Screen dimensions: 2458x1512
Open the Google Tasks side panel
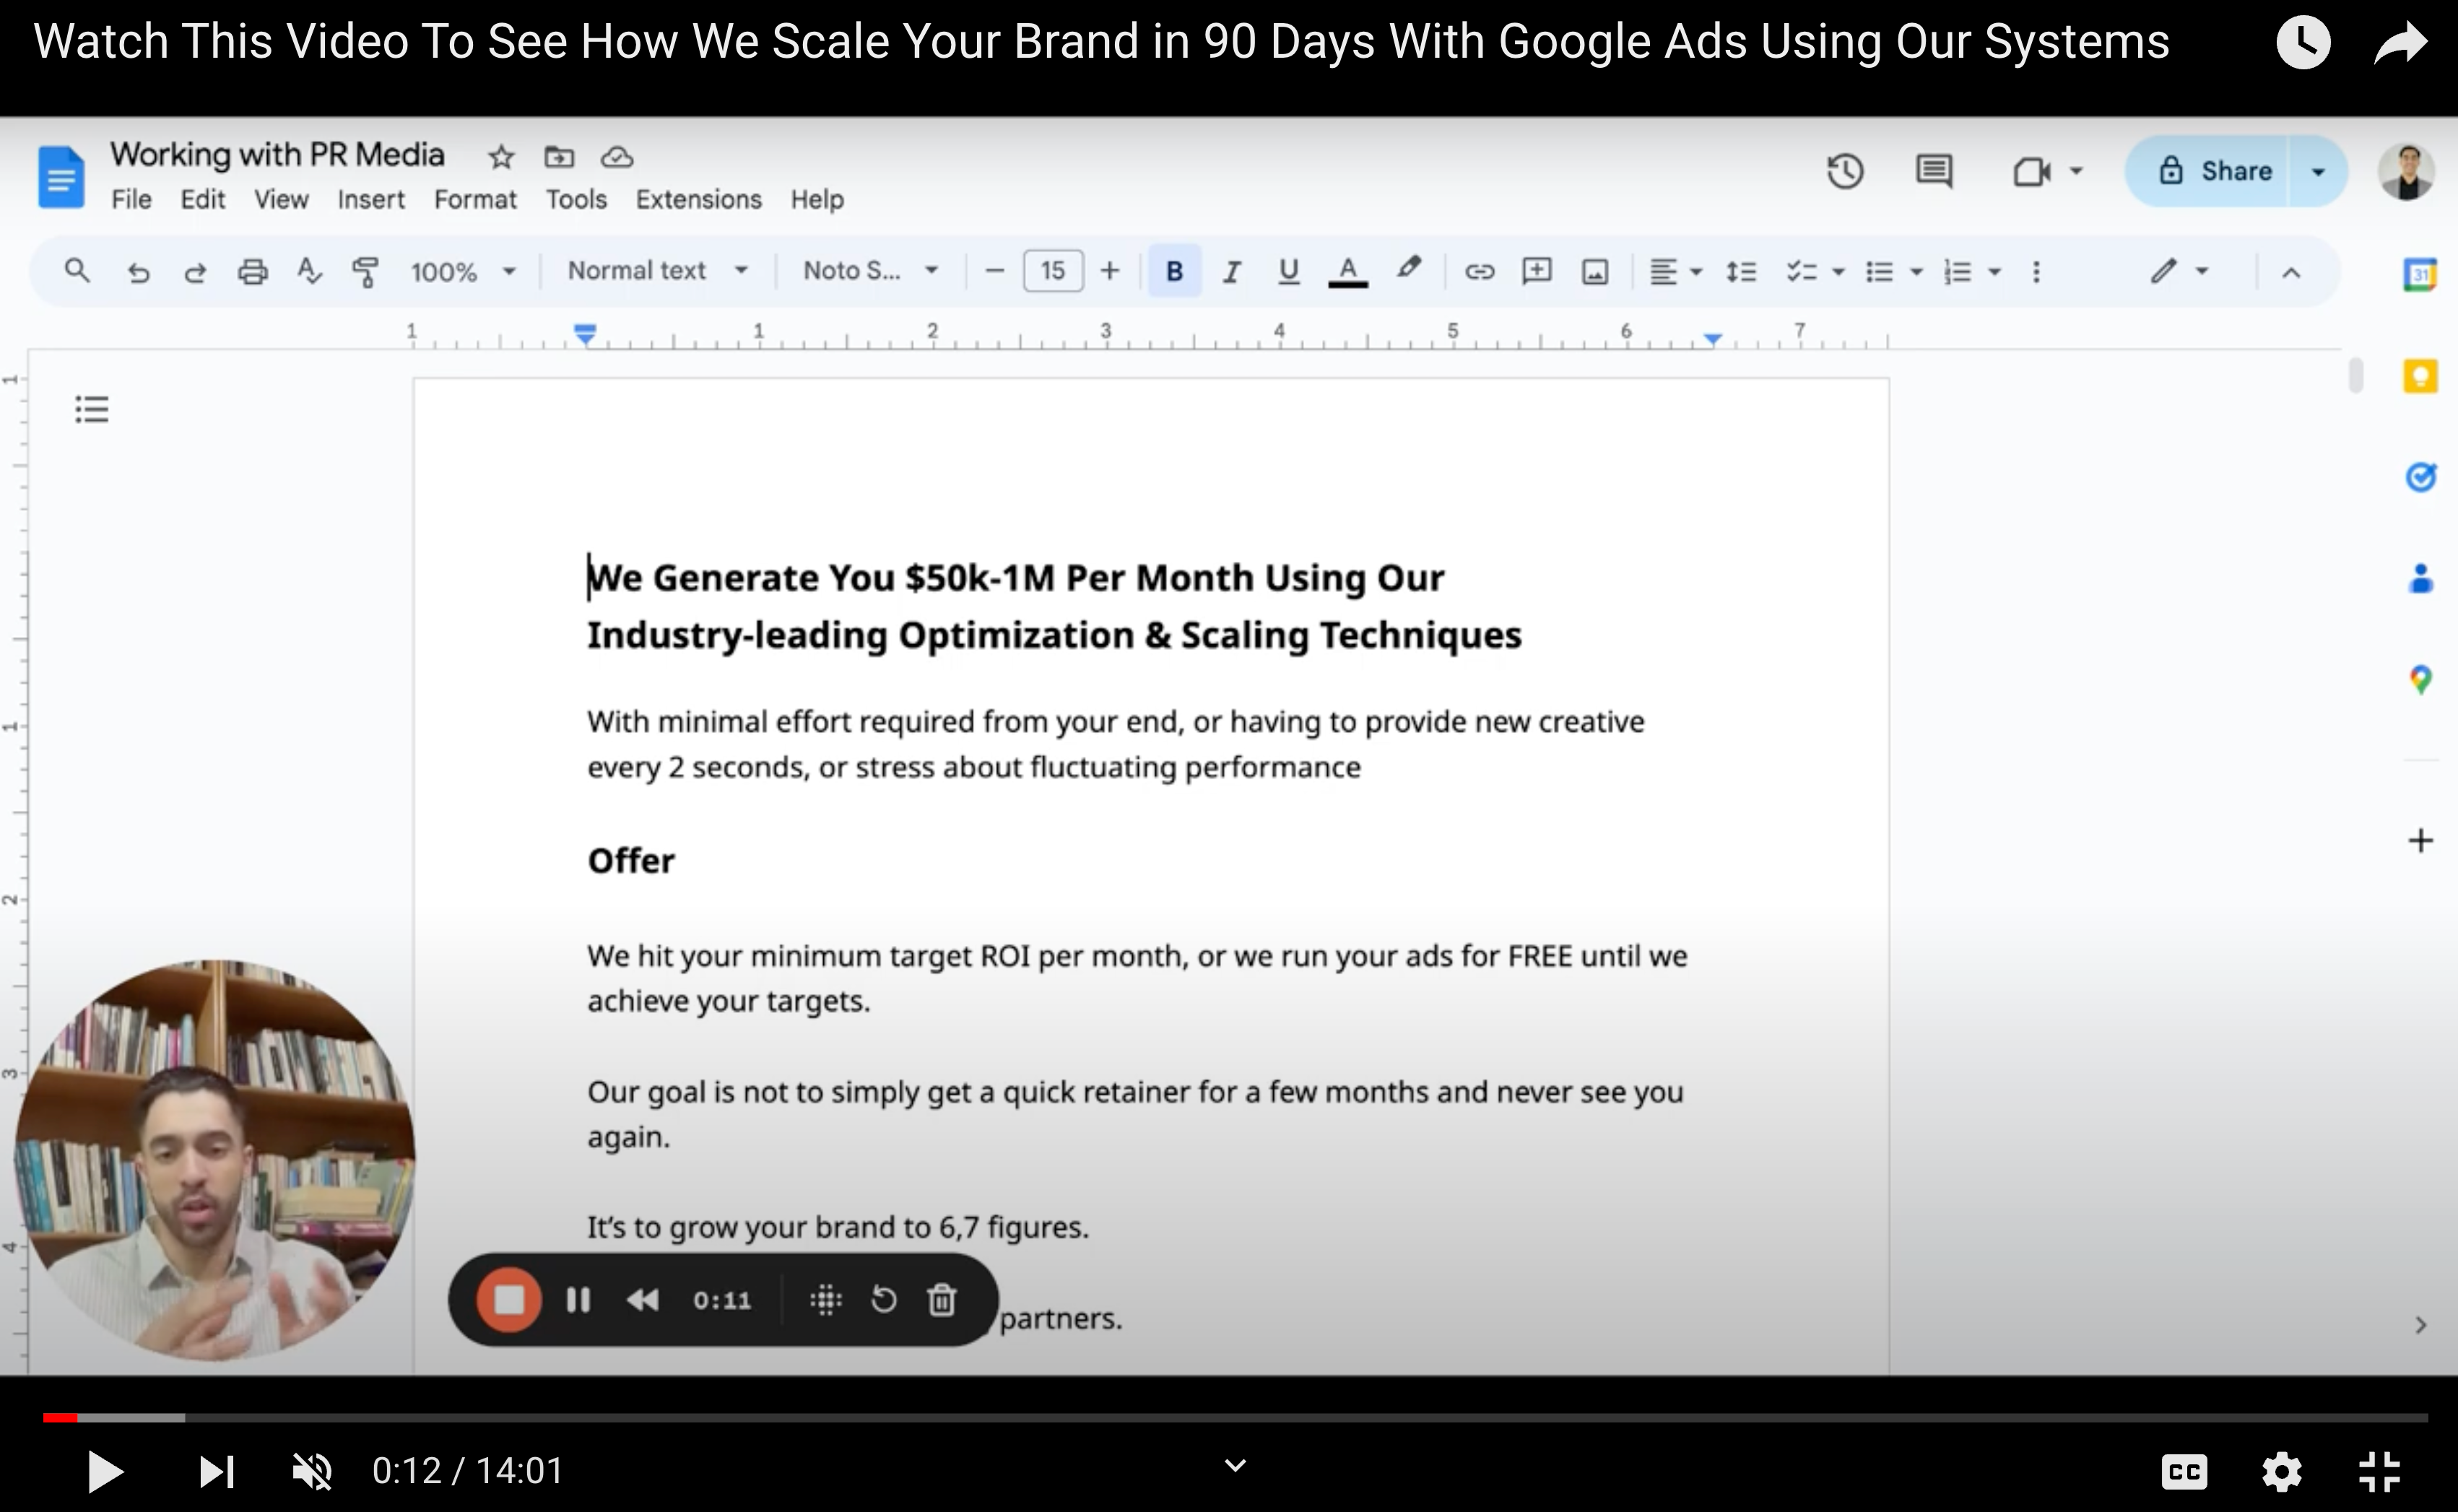coord(2420,477)
